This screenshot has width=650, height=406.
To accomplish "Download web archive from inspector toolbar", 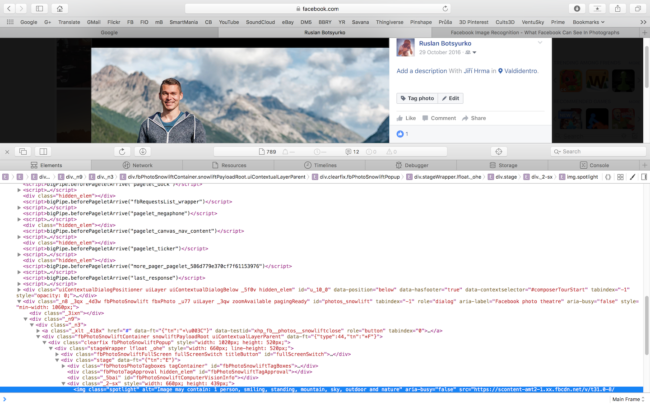I will click(143, 152).
